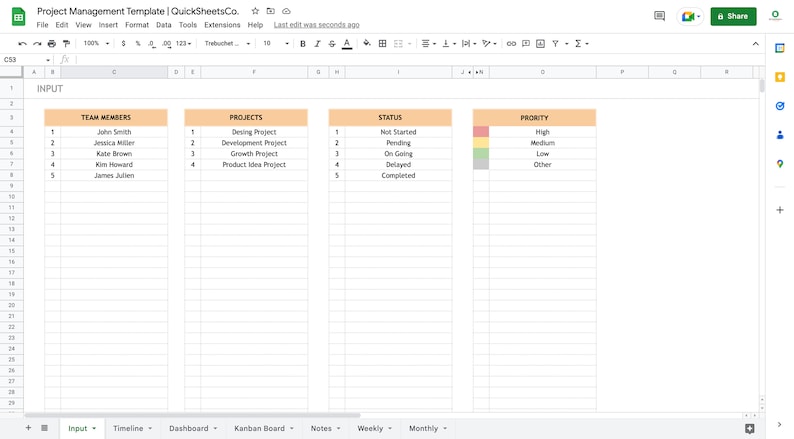Insert chart icon in toolbar
Screen dimensions: 794x439
(541, 44)
